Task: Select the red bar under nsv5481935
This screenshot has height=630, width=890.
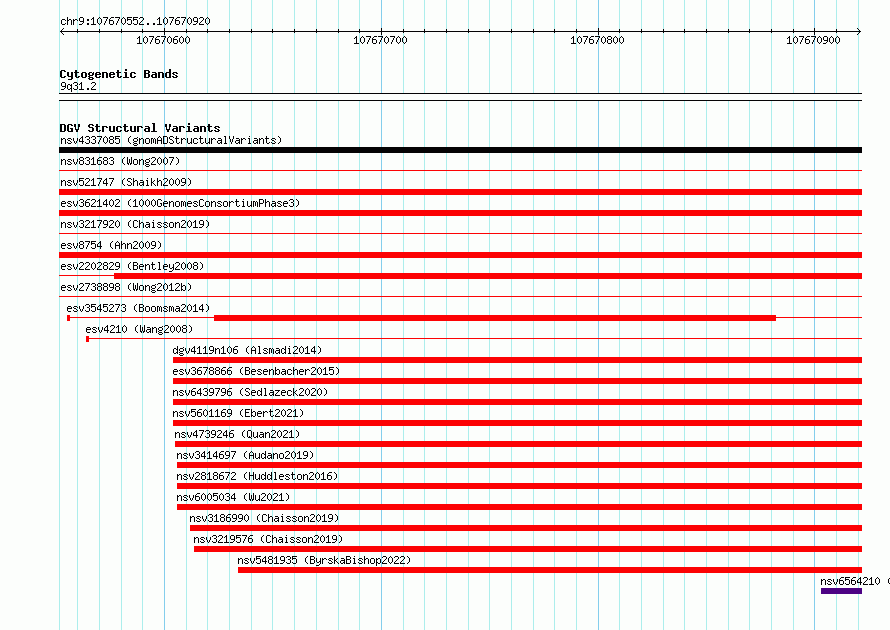Action: pyautogui.click(x=550, y=570)
